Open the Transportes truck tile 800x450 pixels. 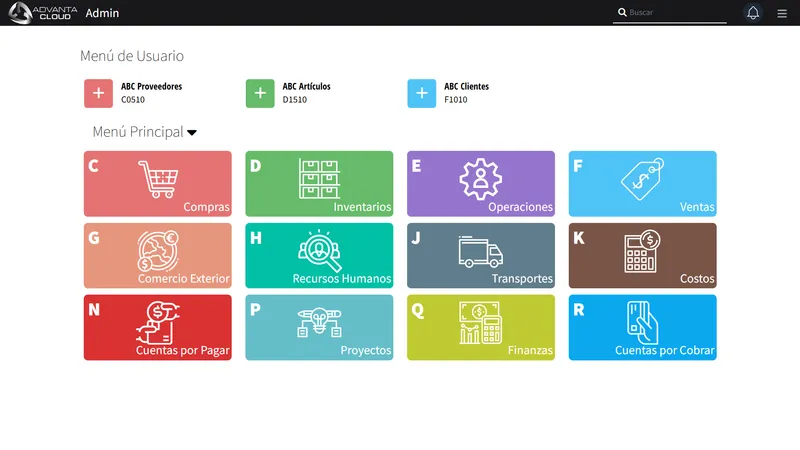(481, 256)
